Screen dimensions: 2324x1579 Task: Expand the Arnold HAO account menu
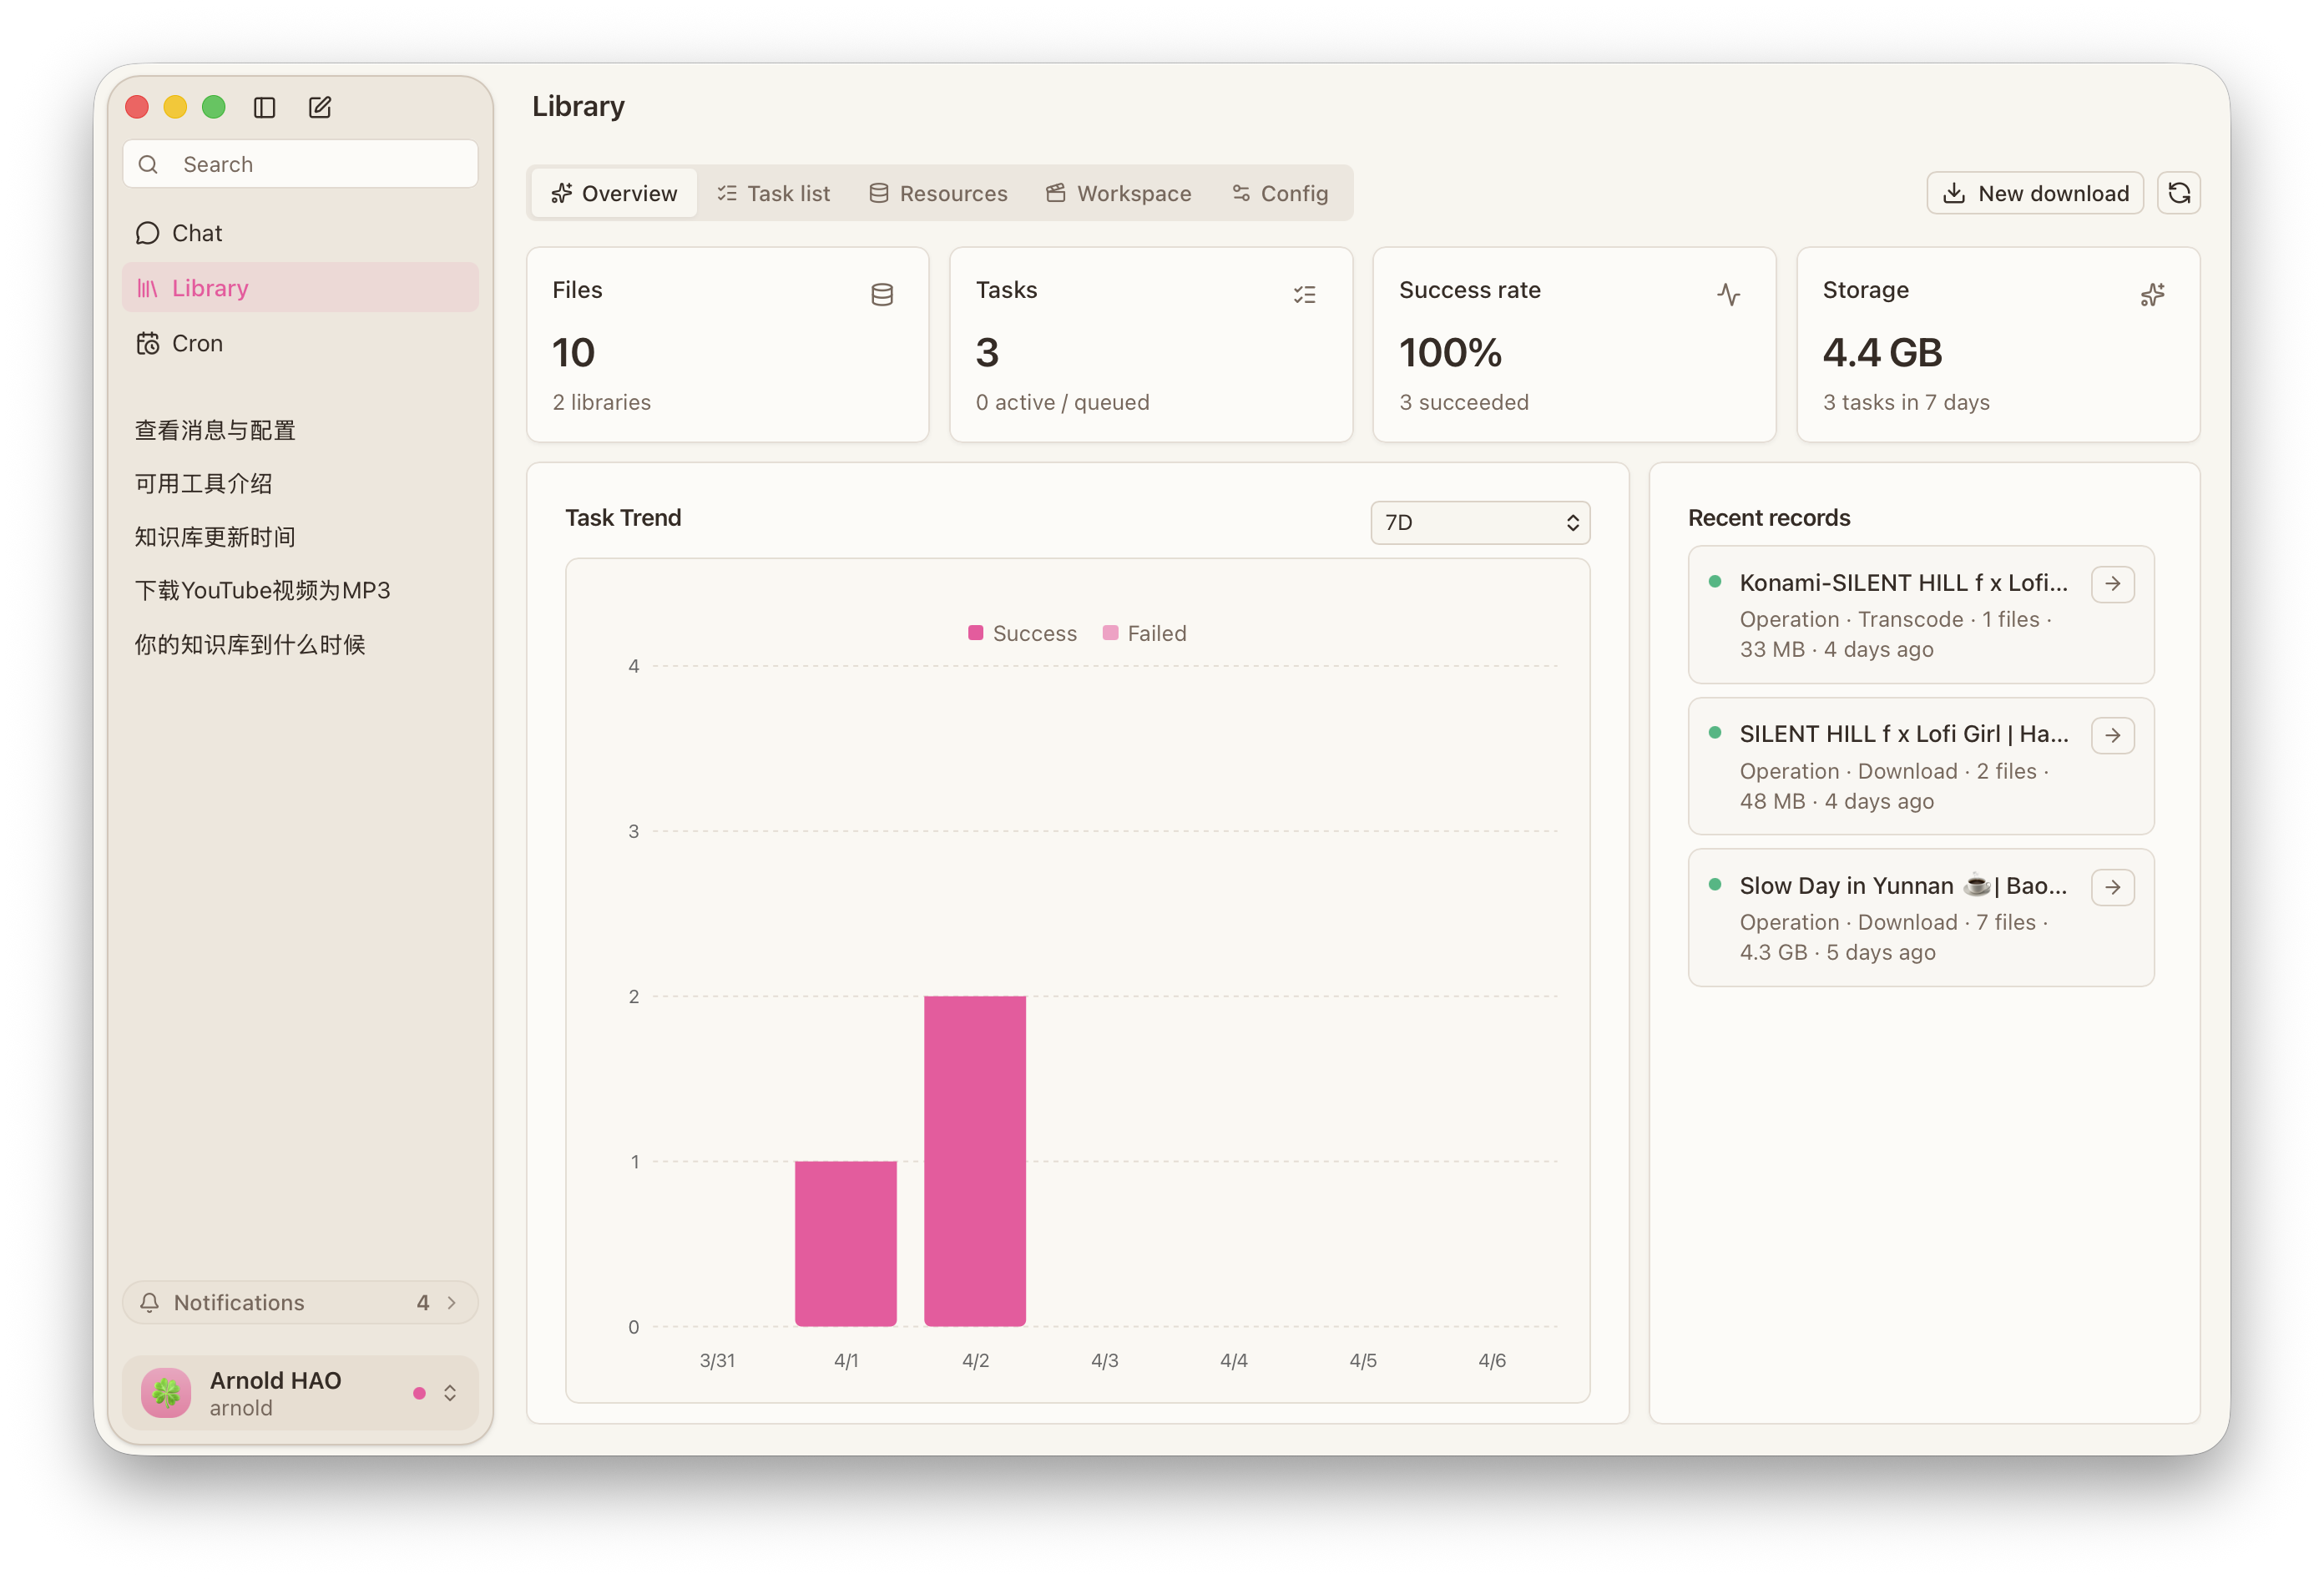pos(449,1392)
